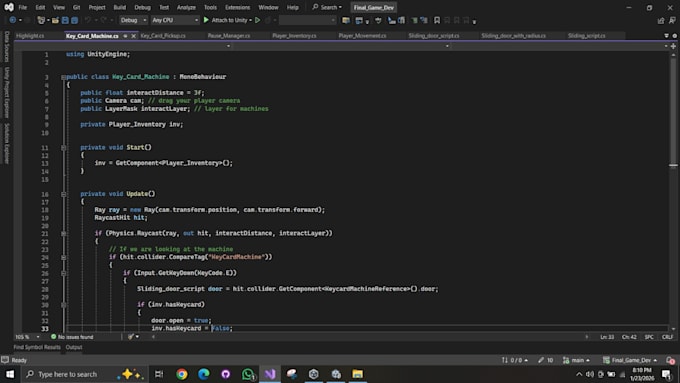Switch to the Key_Card_Pickup.cs tab
The height and width of the screenshot is (383, 680).
(x=163, y=36)
